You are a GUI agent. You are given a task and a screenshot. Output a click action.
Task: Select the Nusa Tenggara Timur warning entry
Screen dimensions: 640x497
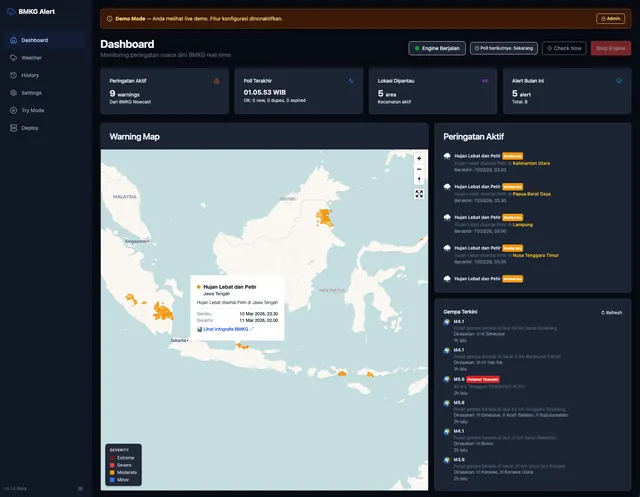pyautogui.click(x=532, y=255)
